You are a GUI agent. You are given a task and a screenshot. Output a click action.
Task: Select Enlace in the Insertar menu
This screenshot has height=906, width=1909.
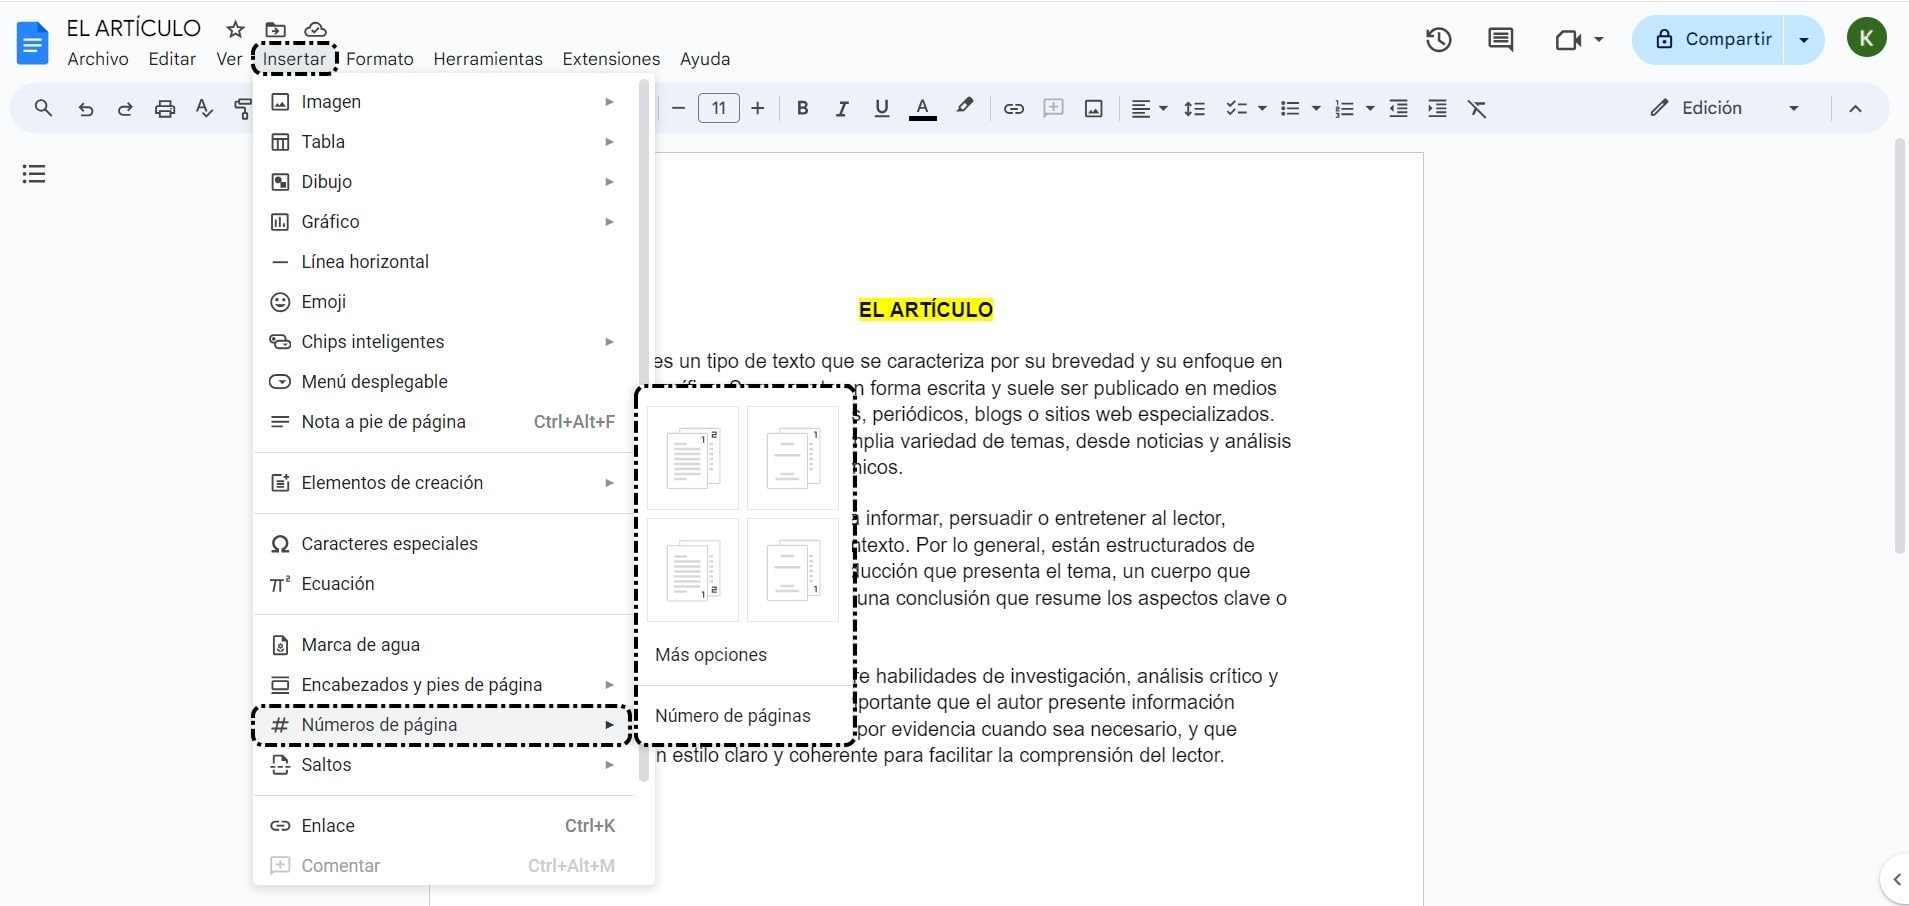444,826
